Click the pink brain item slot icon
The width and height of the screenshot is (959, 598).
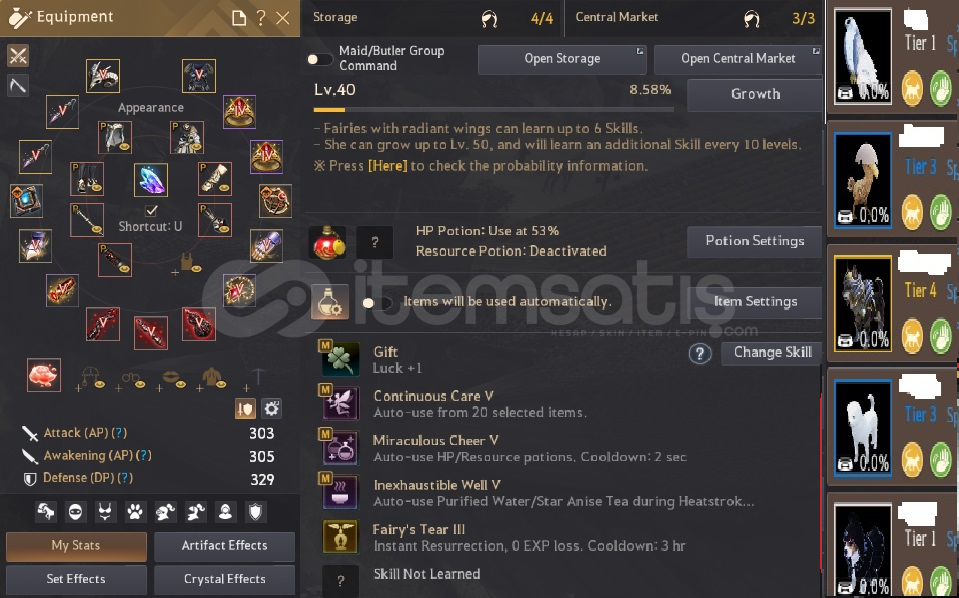(x=44, y=374)
